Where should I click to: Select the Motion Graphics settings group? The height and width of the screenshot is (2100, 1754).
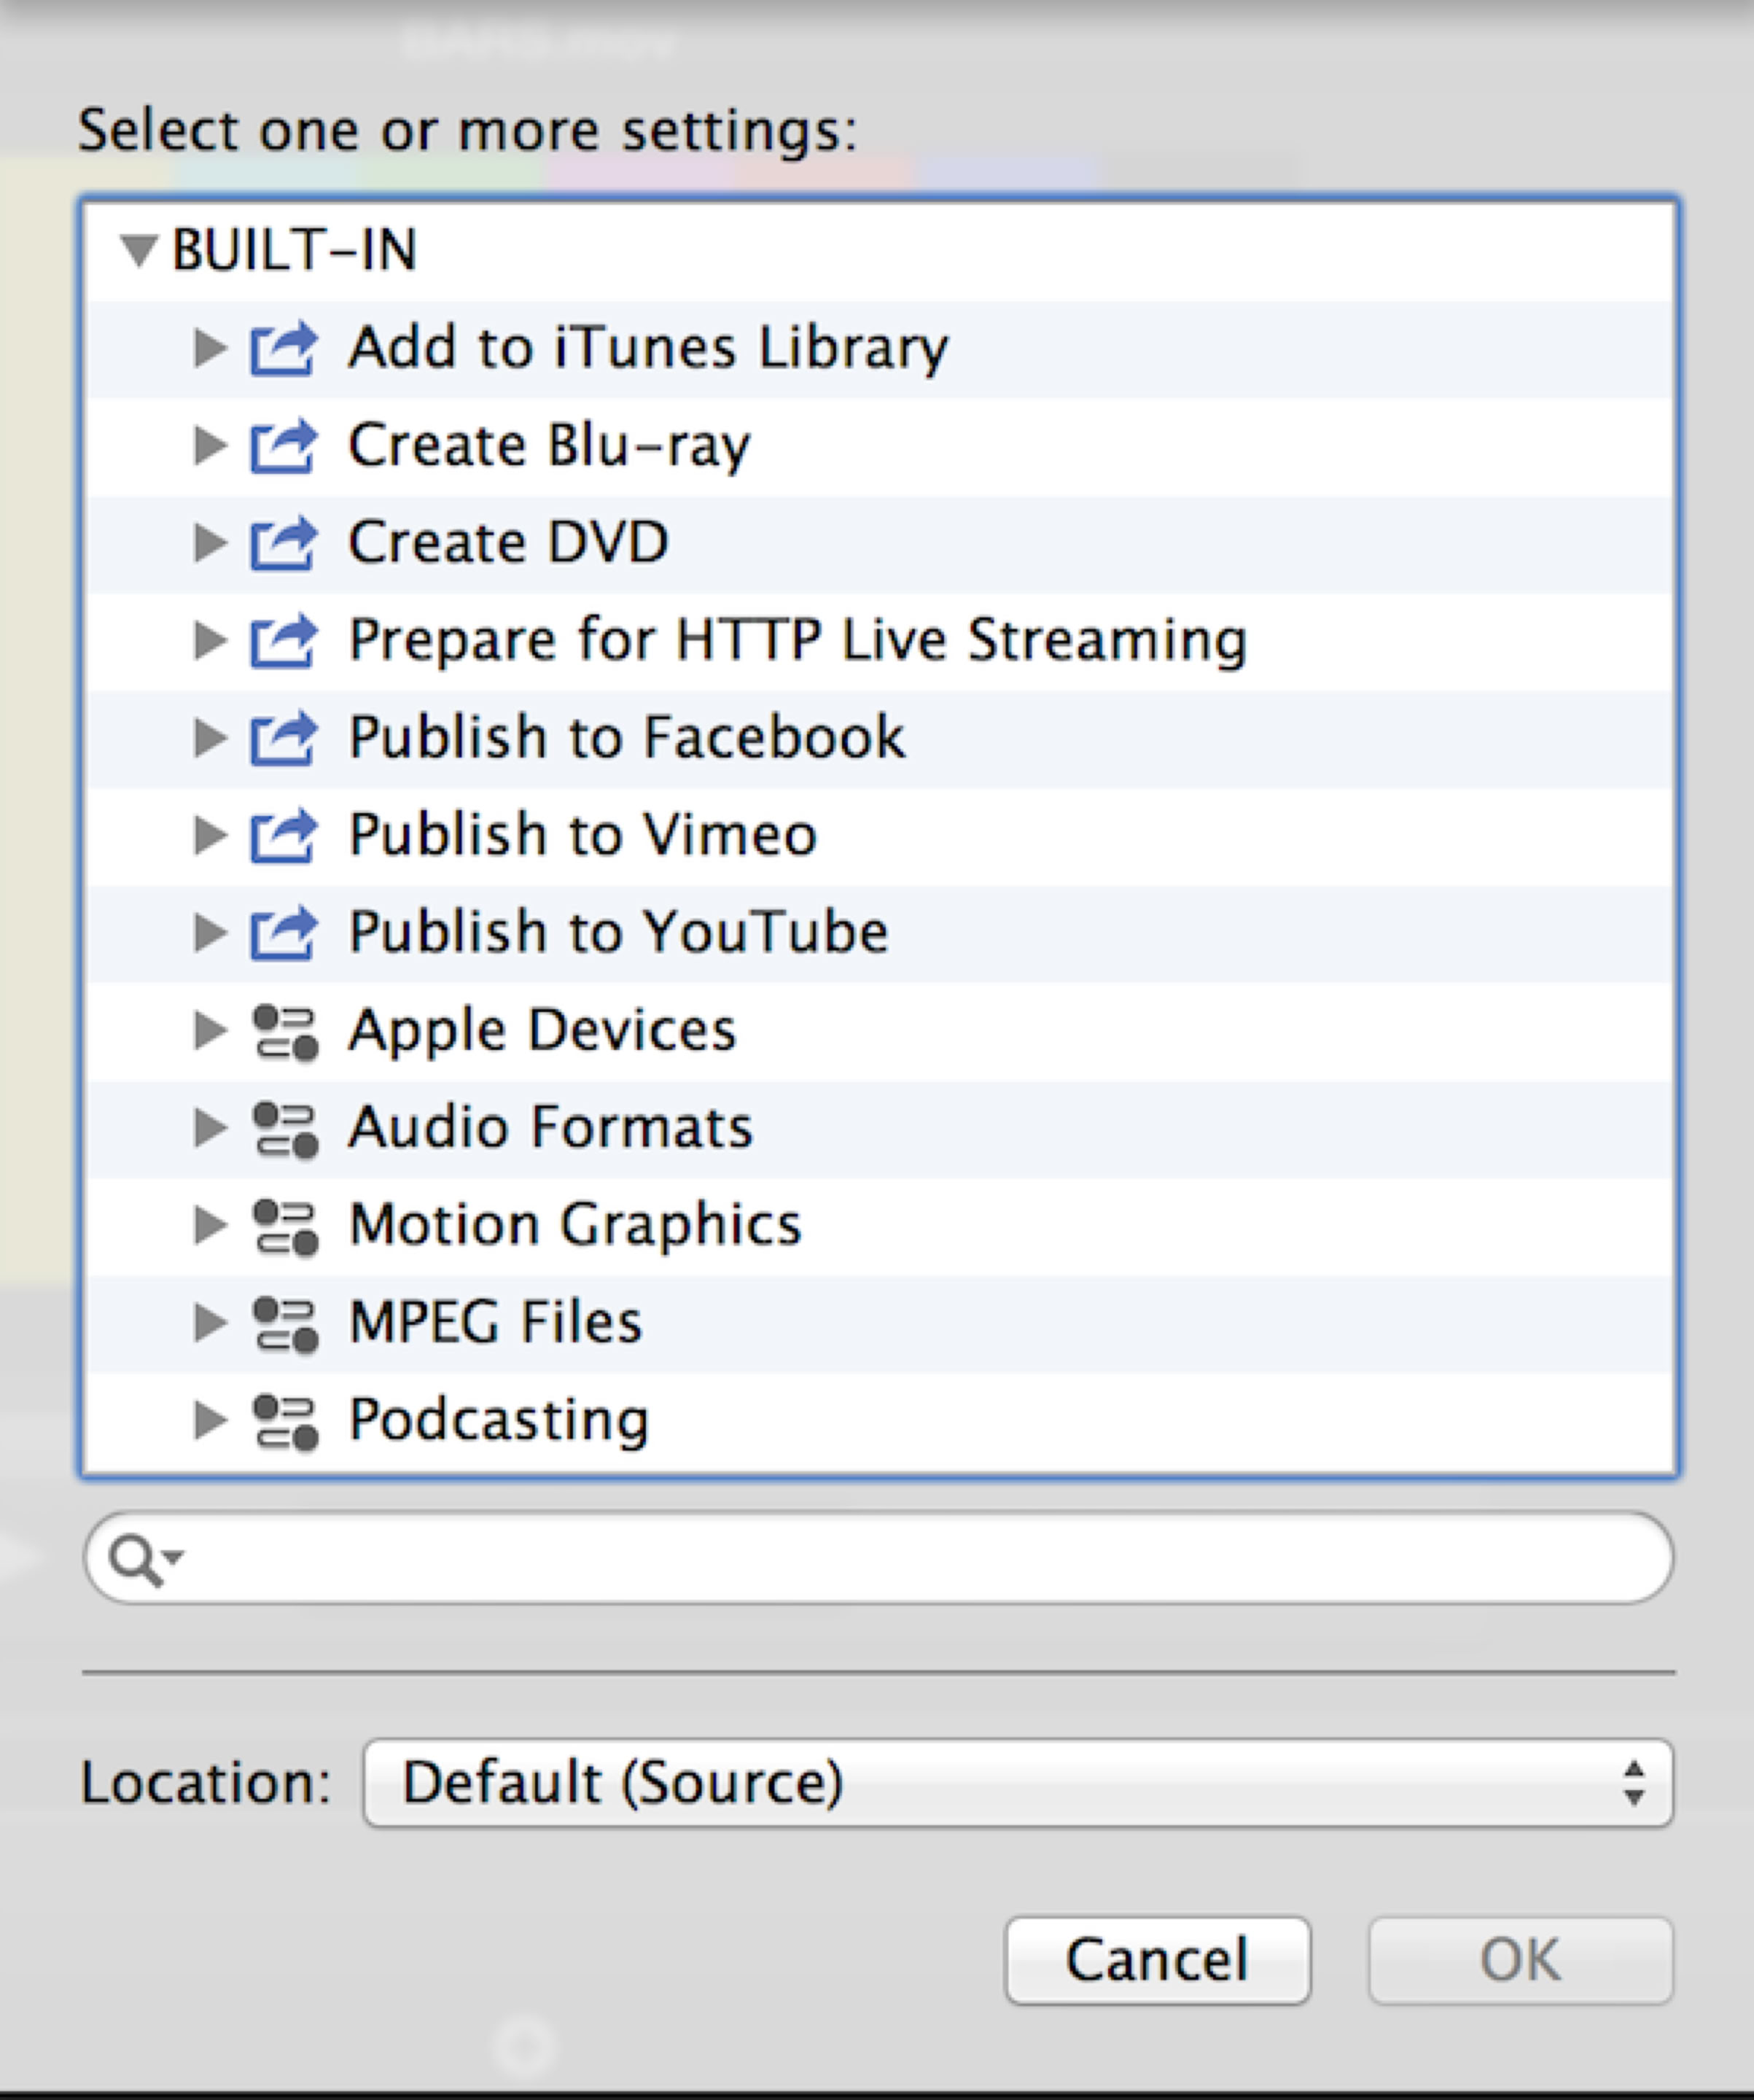tap(575, 1225)
